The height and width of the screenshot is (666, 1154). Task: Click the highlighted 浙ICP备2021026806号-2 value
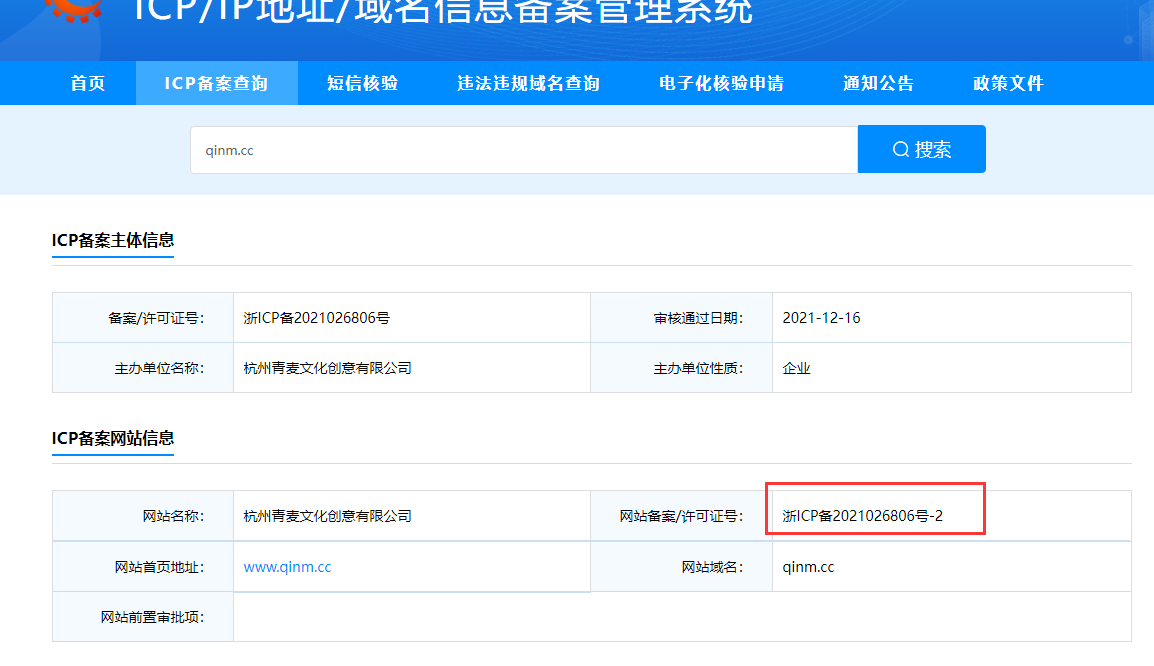point(863,516)
